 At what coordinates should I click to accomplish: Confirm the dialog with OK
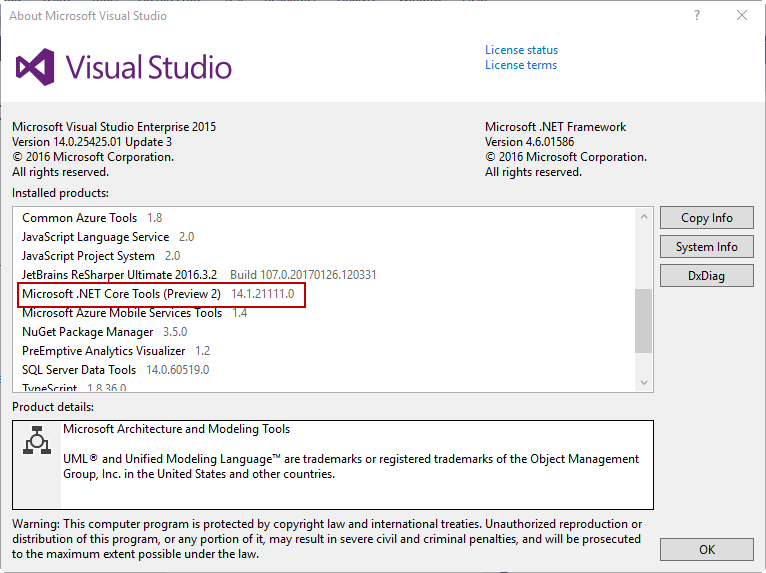click(706, 550)
